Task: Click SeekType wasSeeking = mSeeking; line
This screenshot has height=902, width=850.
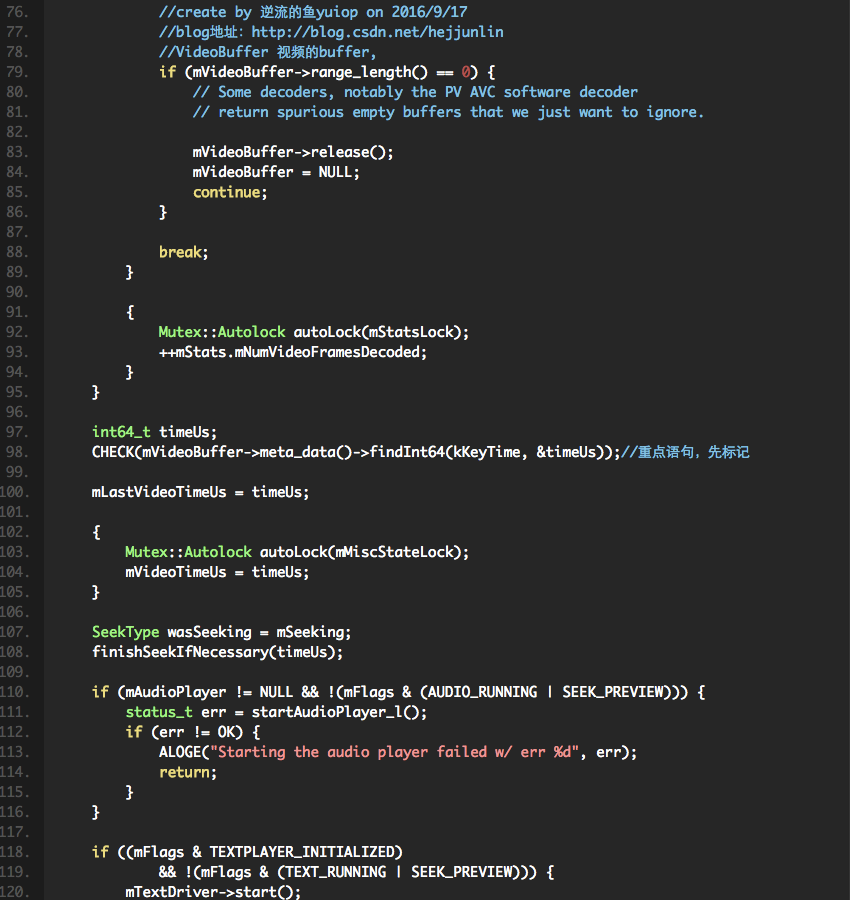Action: click(221, 632)
